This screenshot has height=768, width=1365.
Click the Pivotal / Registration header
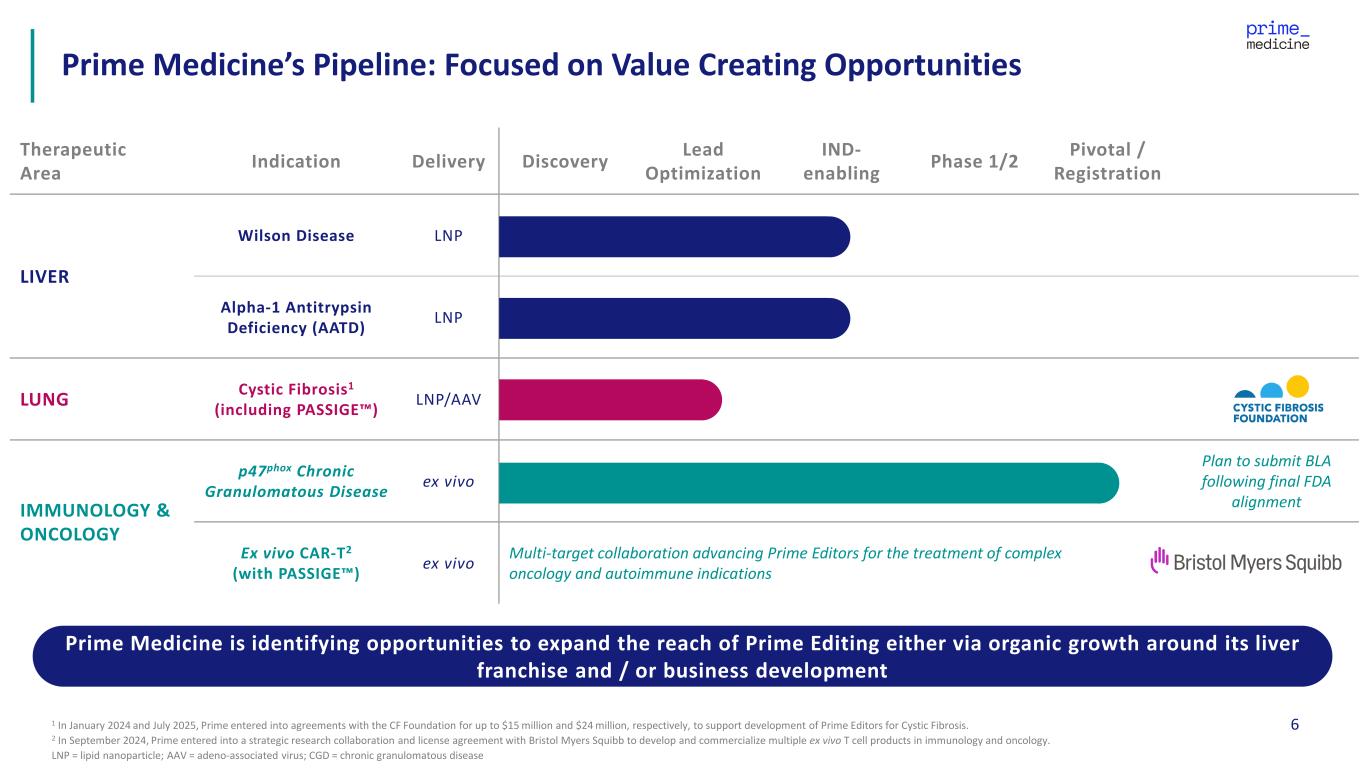click(x=1107, y=162)
